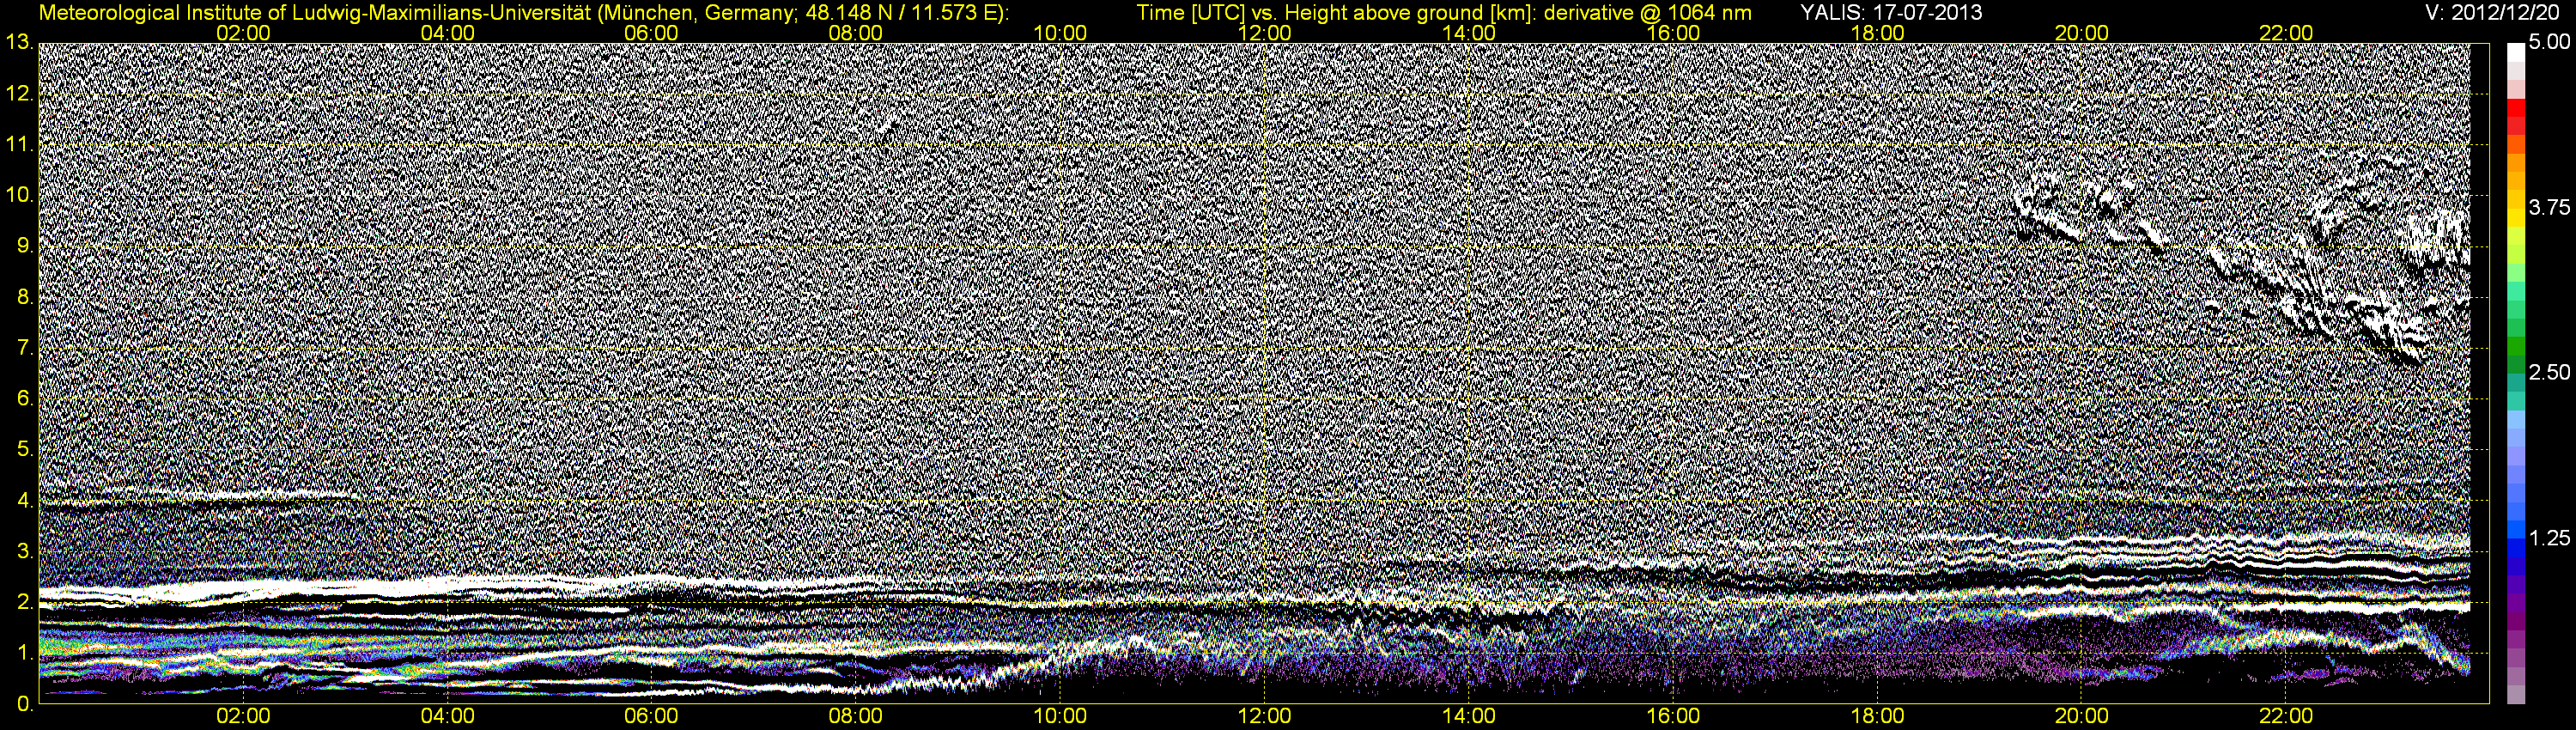This screenshot has width=2576, height=730.
Task: Click the 10:00 label on the top time axis
Action: [x=1060, y=33]
